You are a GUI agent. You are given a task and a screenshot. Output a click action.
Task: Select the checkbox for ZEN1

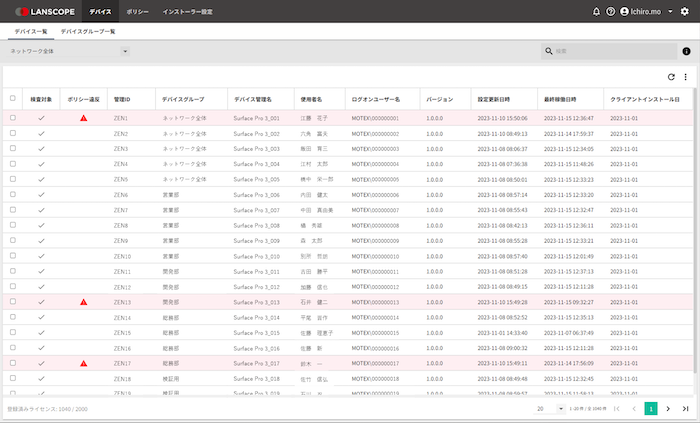pyautogui.click(x=12, y=118)
